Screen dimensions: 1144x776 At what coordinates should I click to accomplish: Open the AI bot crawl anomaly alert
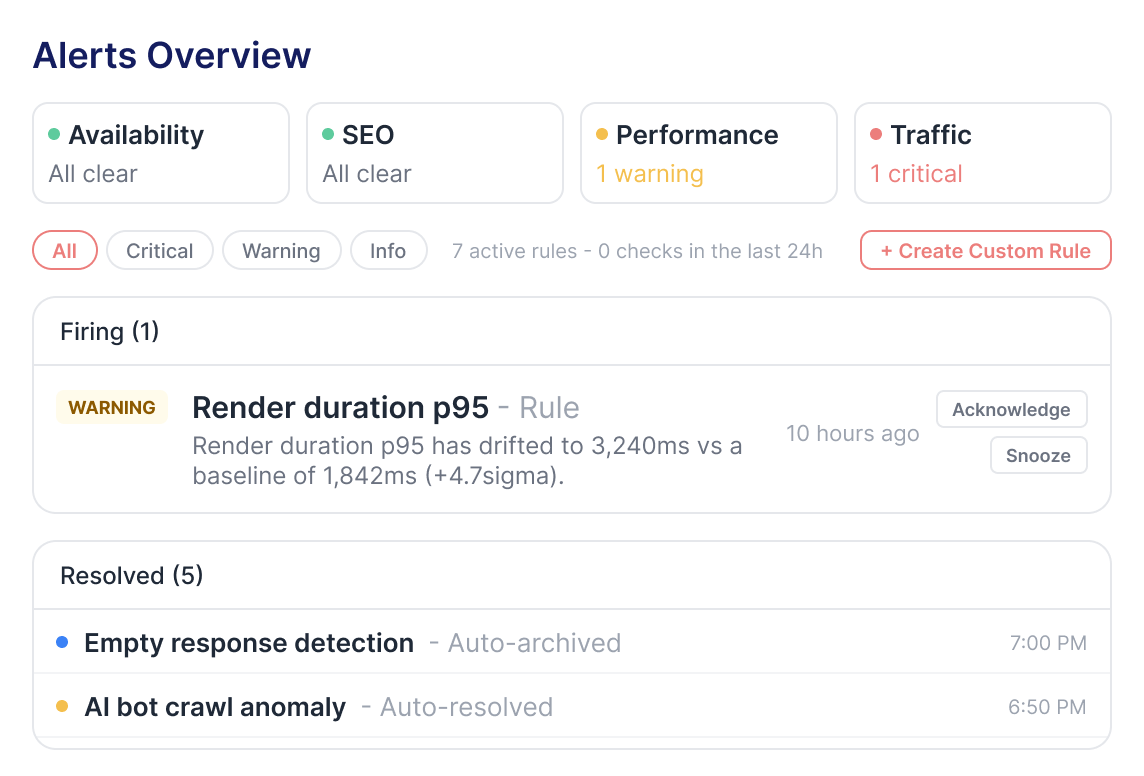pyautogui.click(x=572, y=706)
